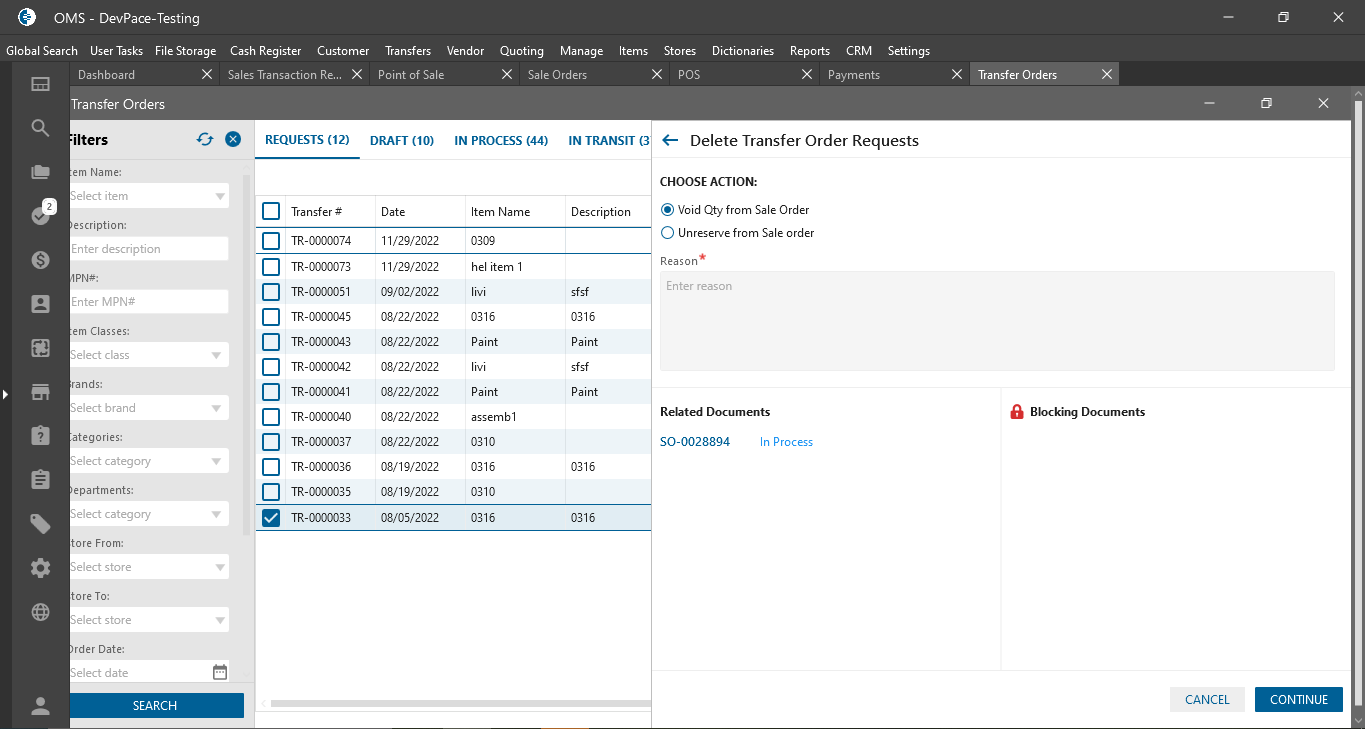Open the user tasks icon with badge
The width and height of the screenshot is (1365, 729).
[41, 215]
